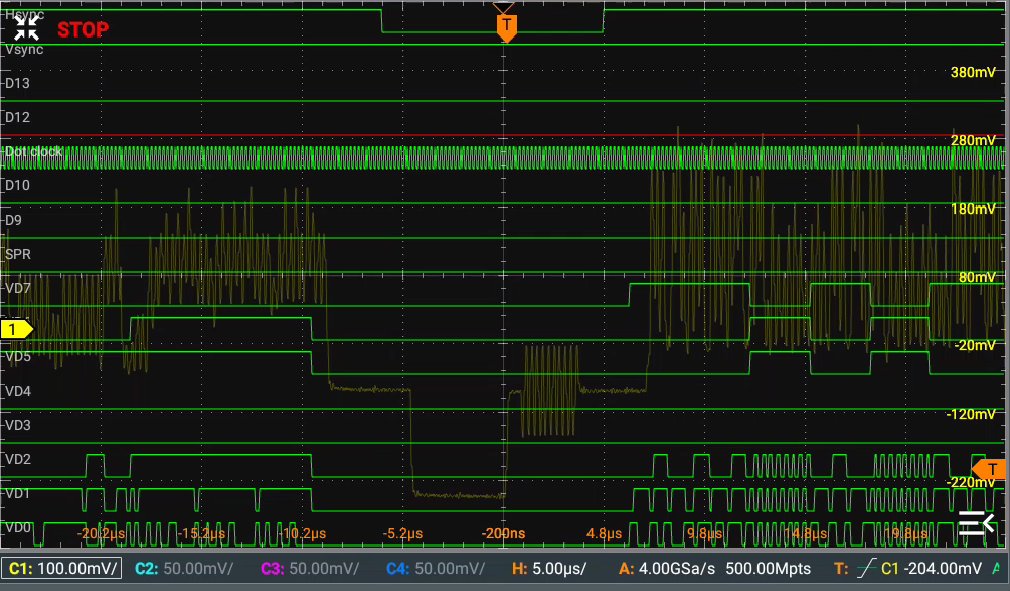The height and width of the screenshot is (591, 1010).
Task: Enable channel C2 50.00mV/
Action: pos(184,568)
